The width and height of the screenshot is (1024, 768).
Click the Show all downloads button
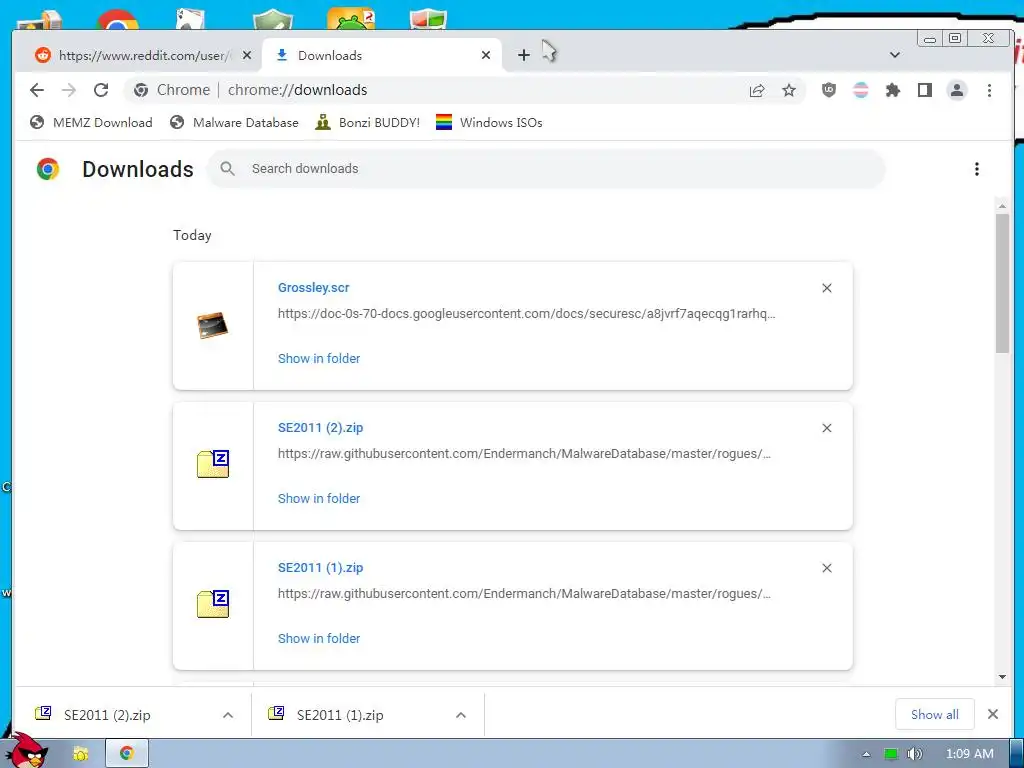point(935,714)
